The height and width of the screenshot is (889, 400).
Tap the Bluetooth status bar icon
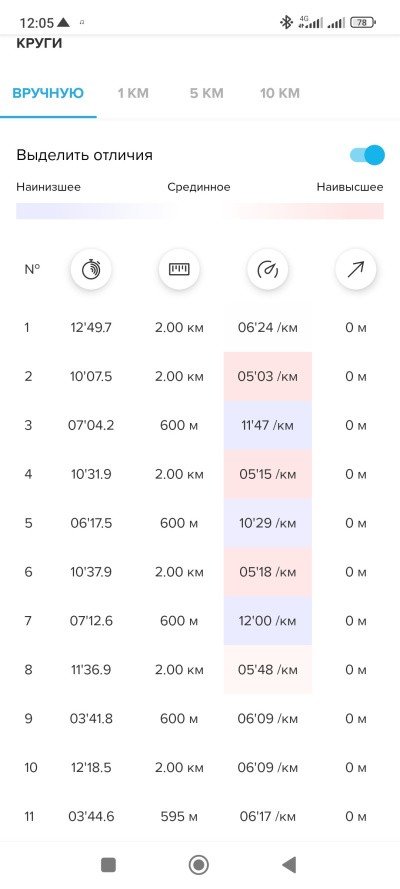coord(287,23)
